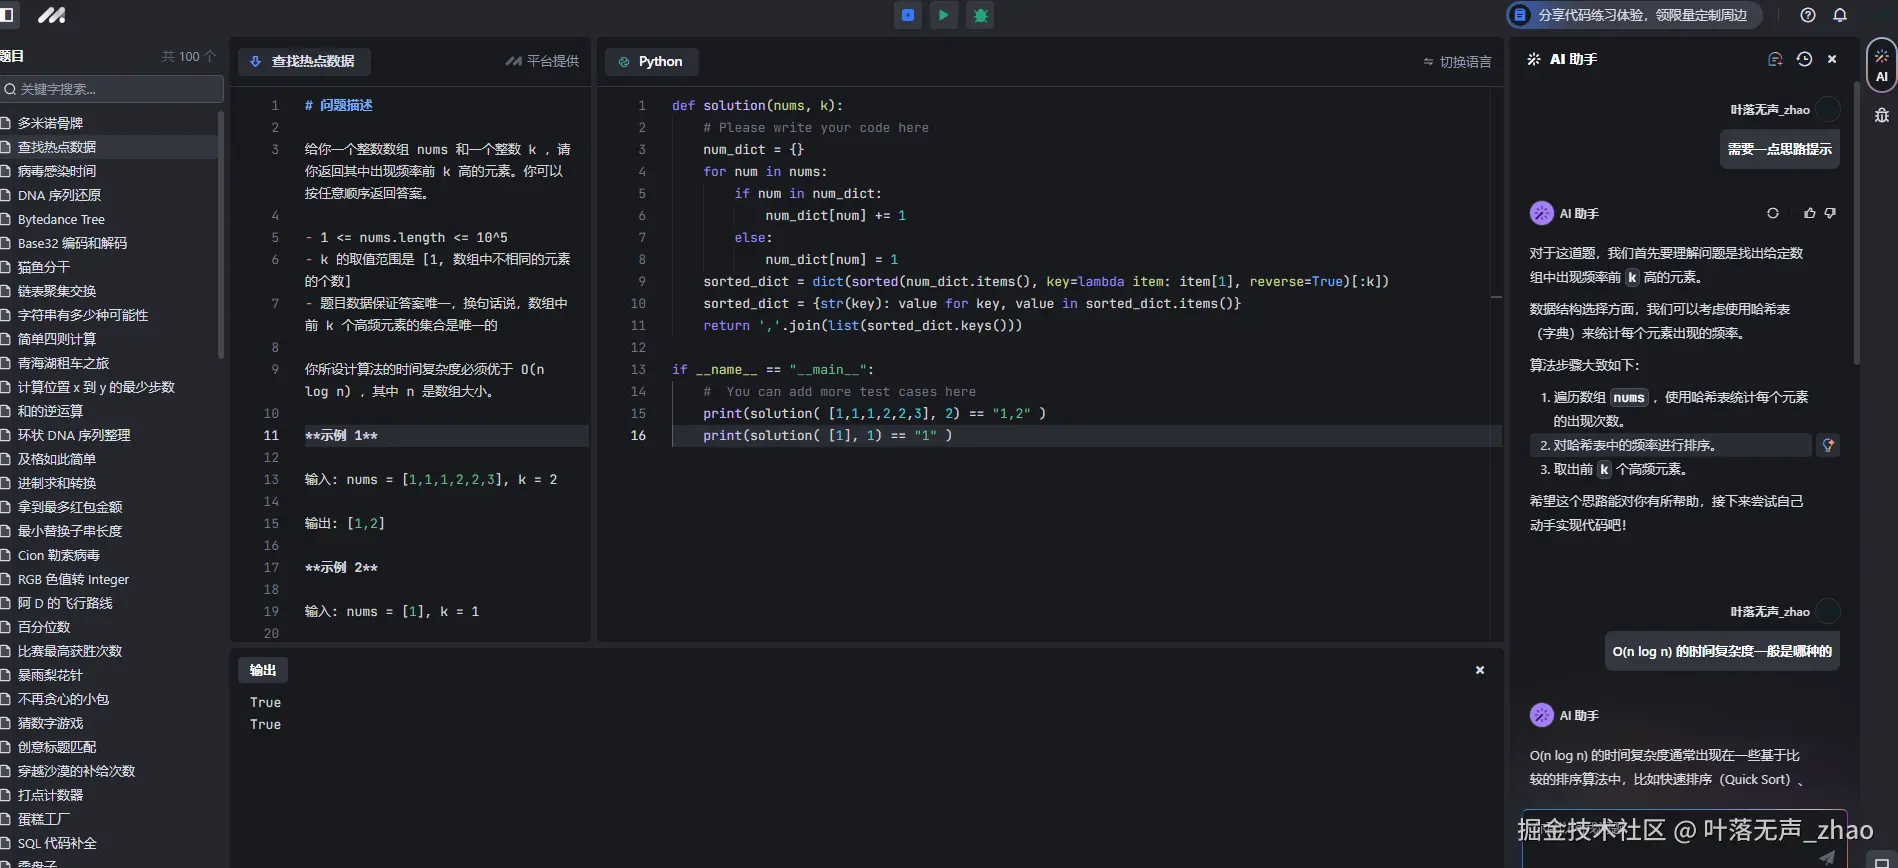The height and width of the screenshot is (868, 1898).
Task: Open the 多米诺骨牌 problem in list
Action: click(x=50, y=123)
